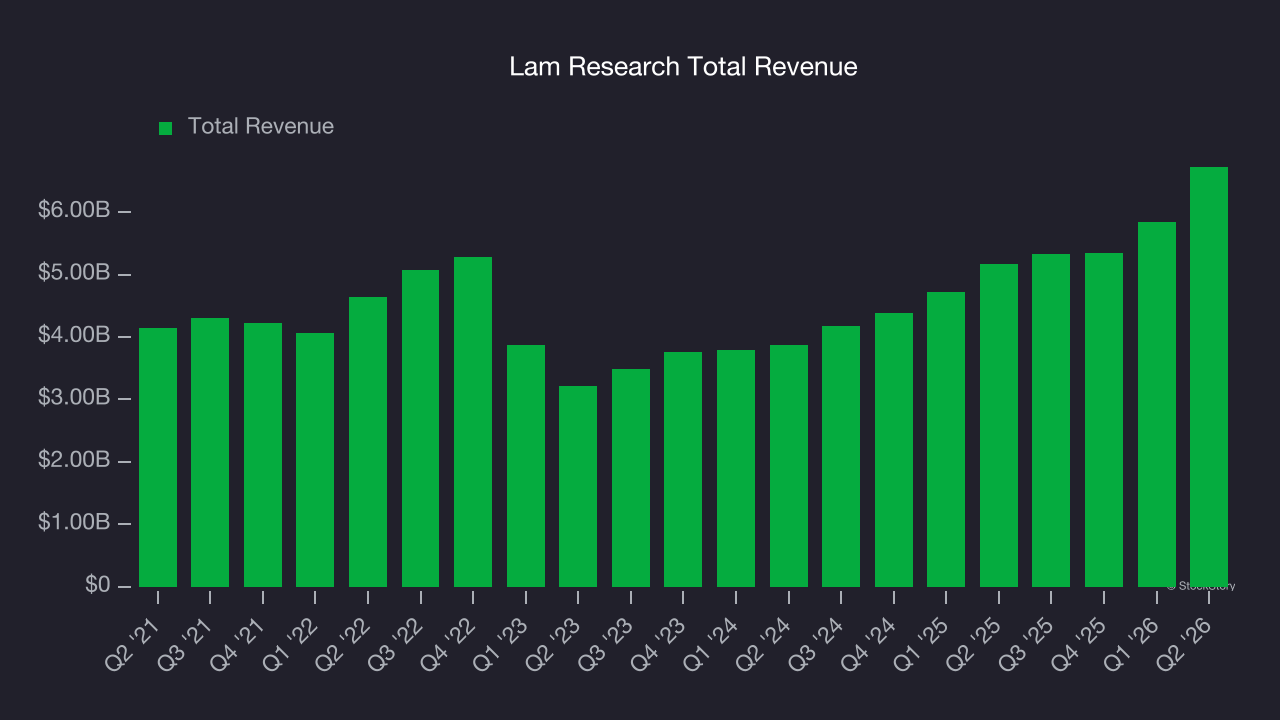Screen dimensions: 1280x720
Task: Select the Q4 '21 revenue bar
Action: click(x=263, y=455)
